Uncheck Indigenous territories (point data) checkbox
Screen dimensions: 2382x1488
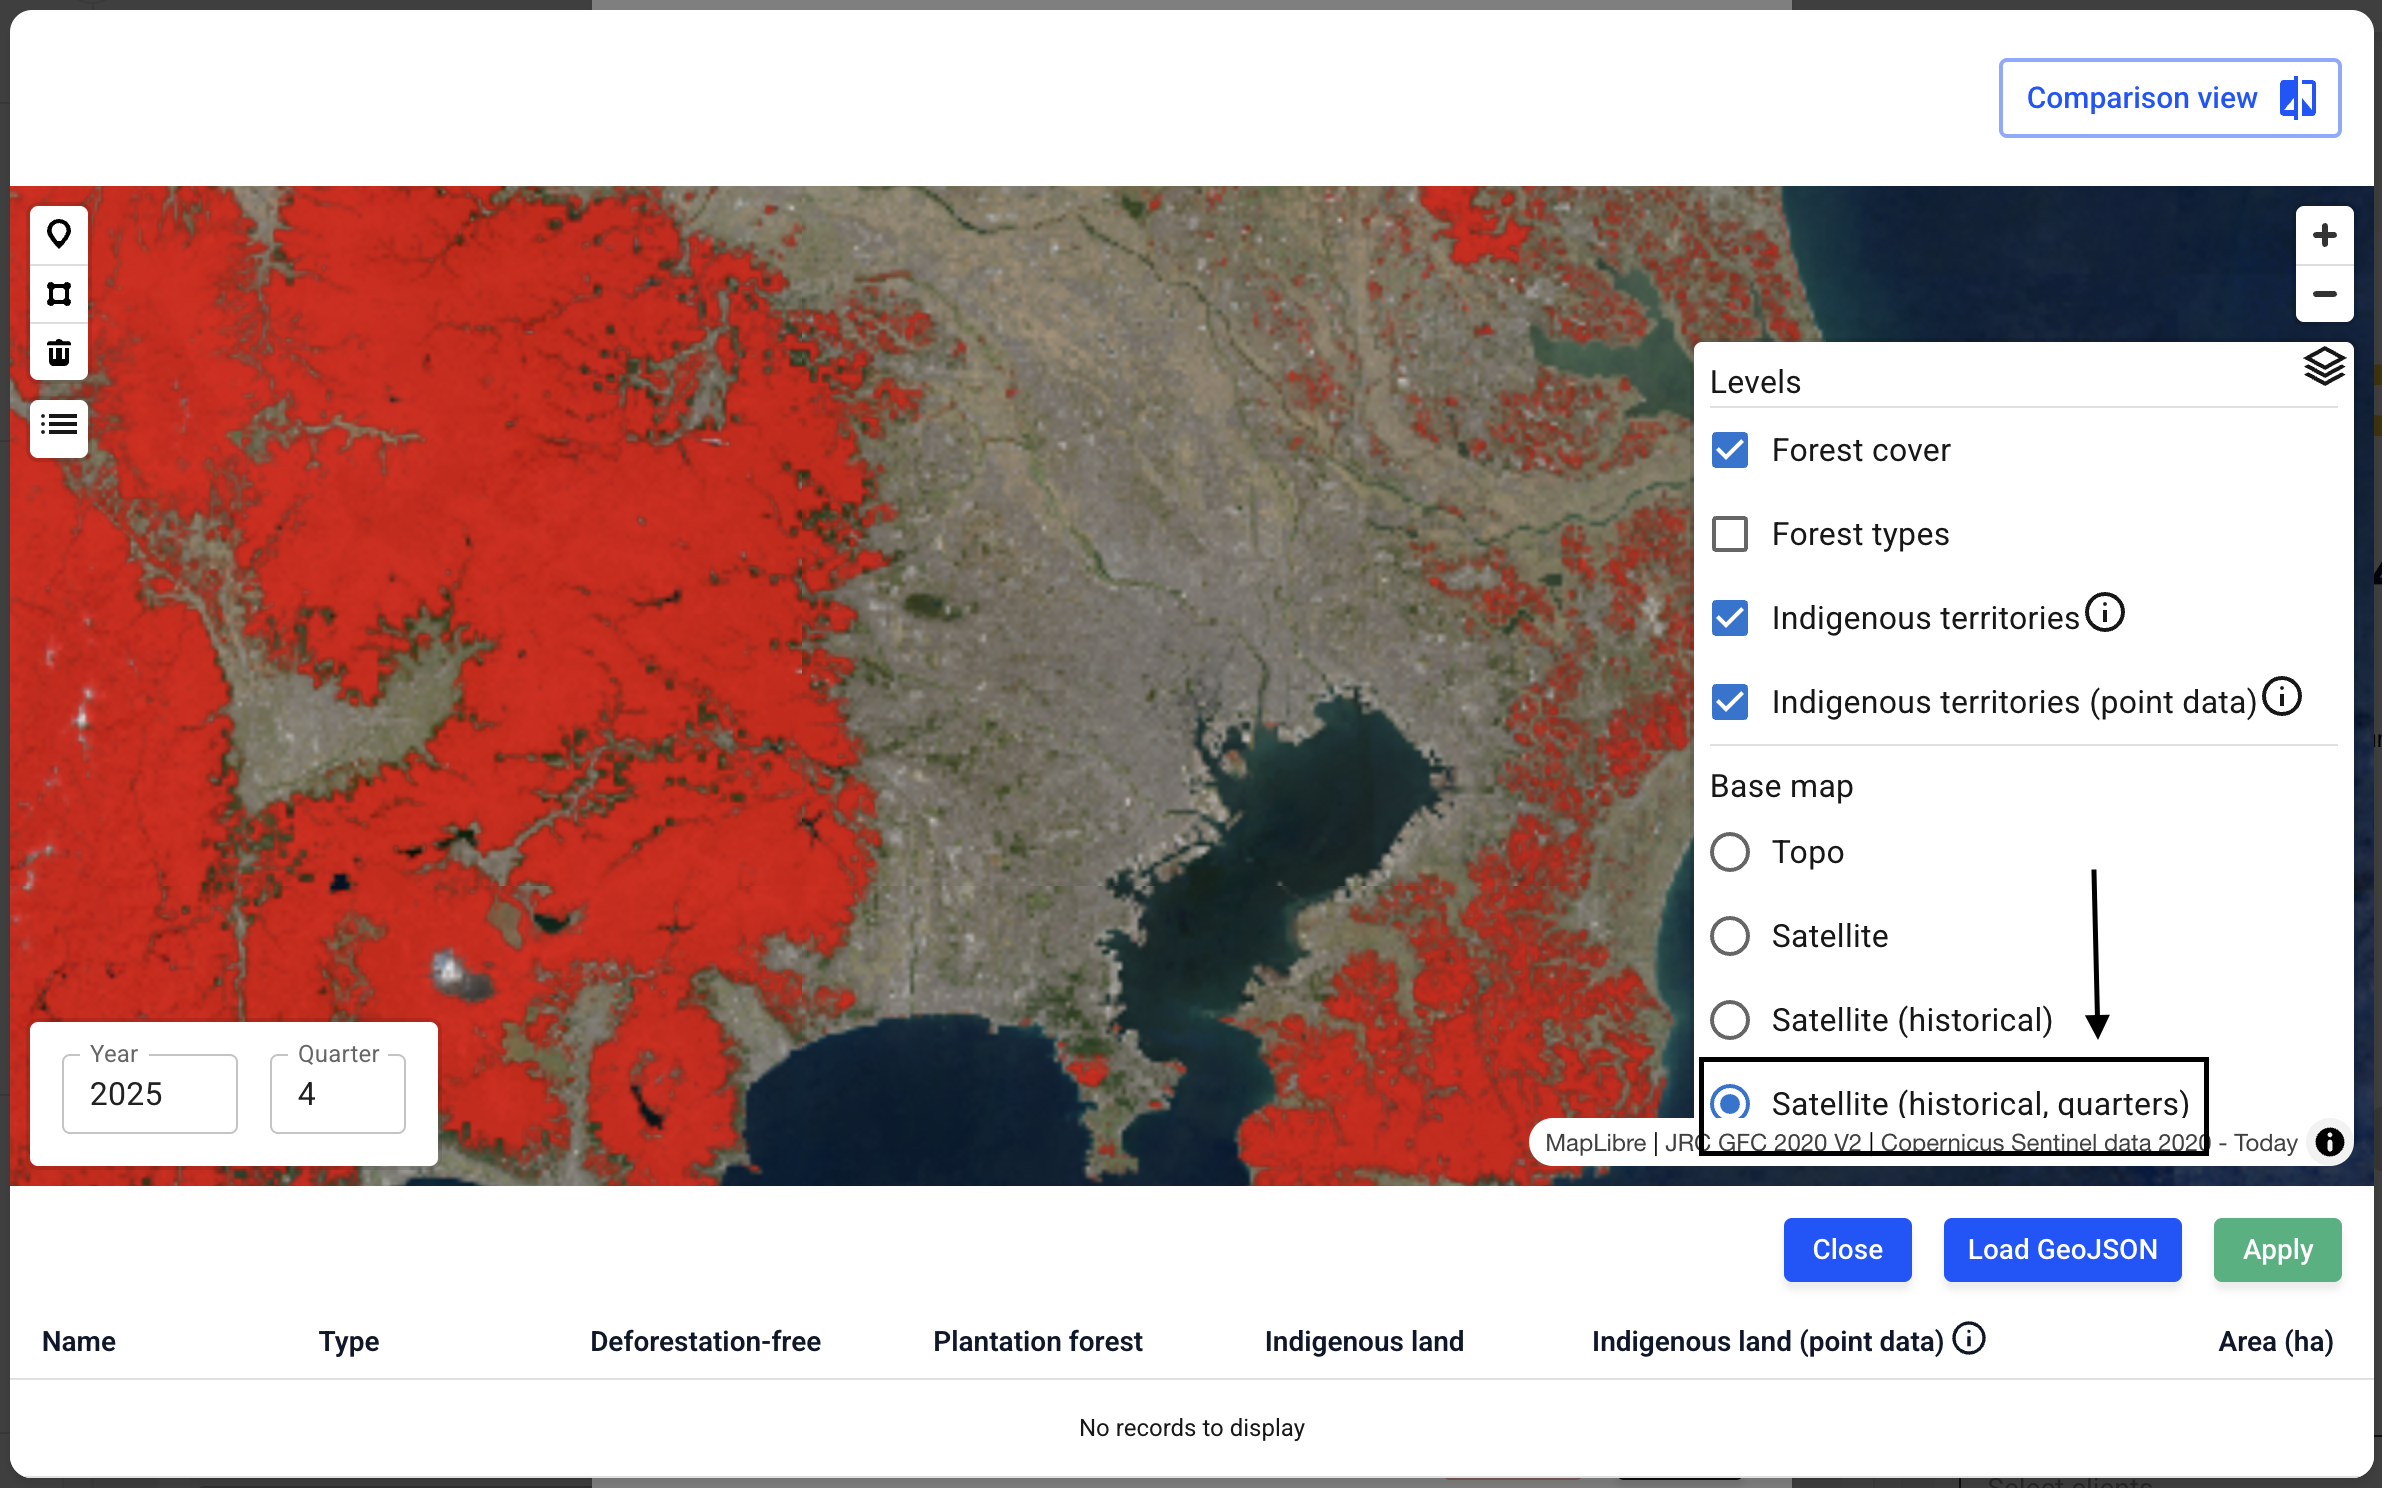click(1730, 702)
